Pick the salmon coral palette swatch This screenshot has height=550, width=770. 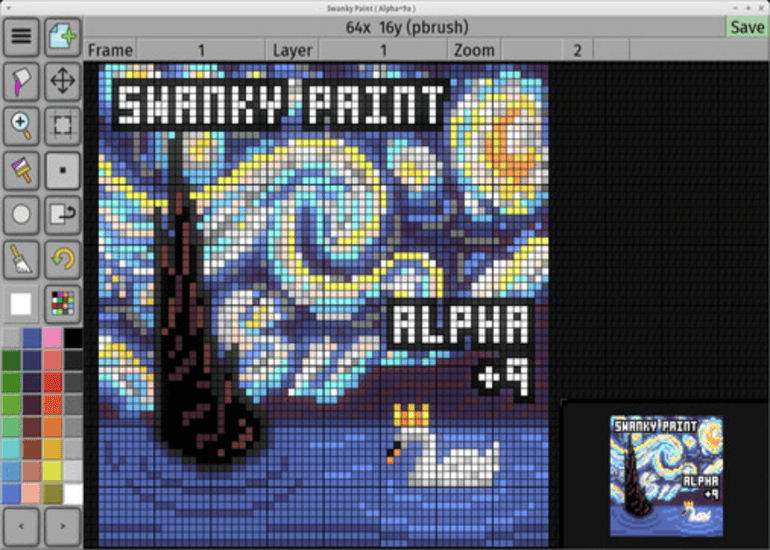click(x=52, y=360)
